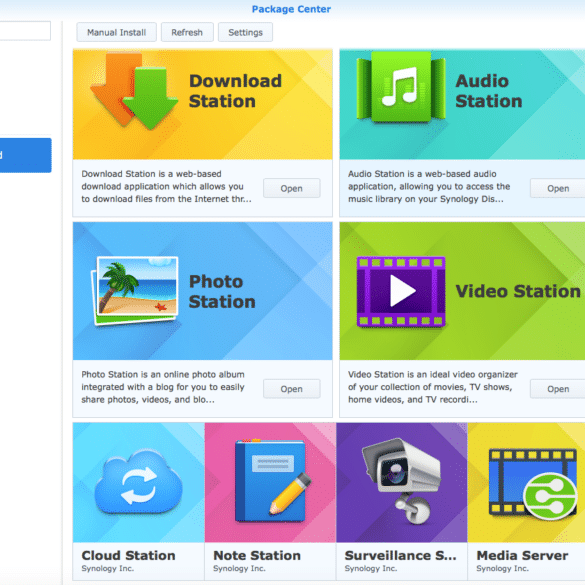Open Audio Station package

[557, 188]
